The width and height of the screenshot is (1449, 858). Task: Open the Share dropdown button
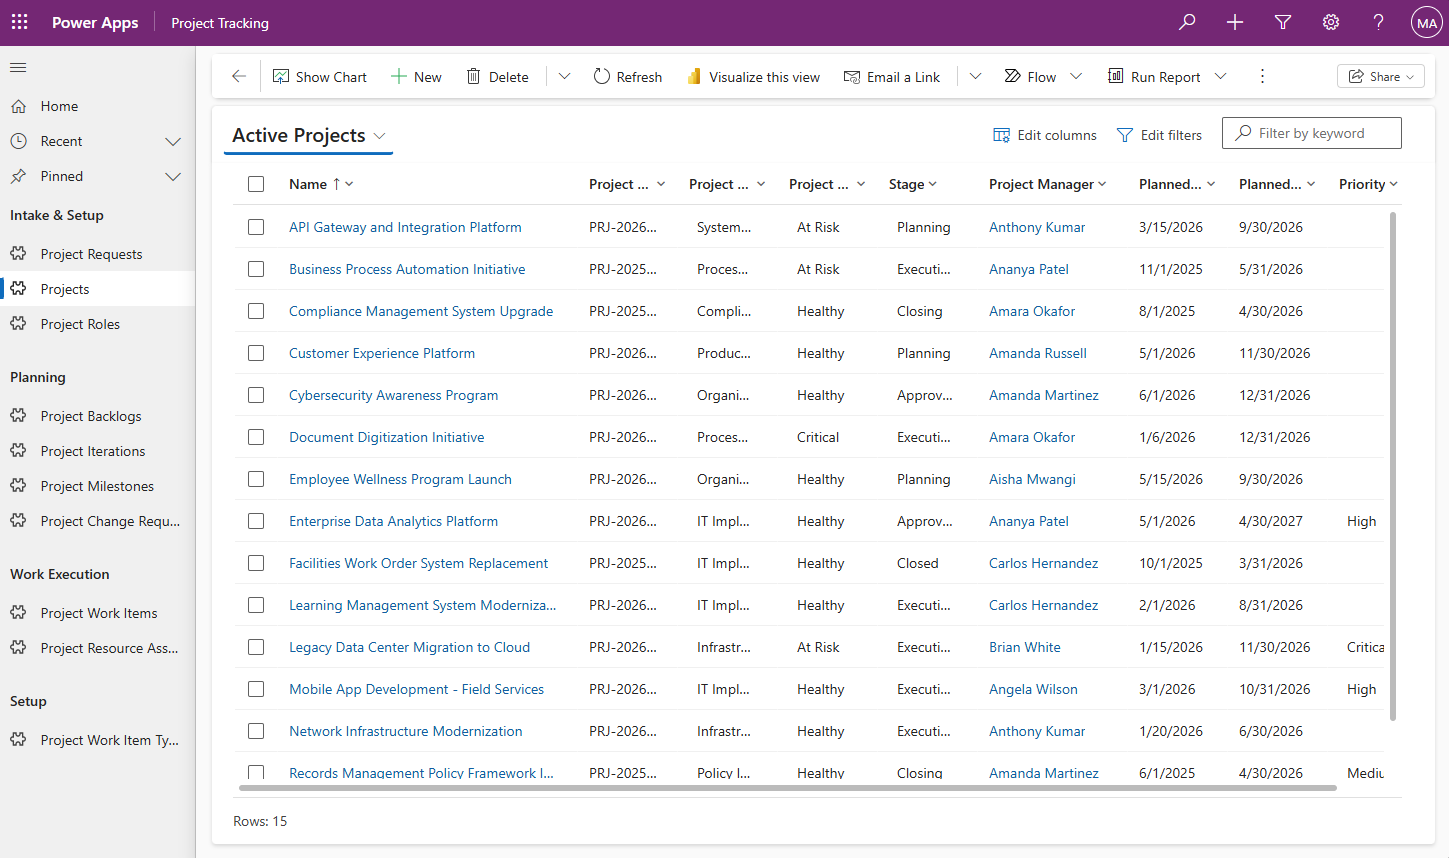(x=1381, y=76)
